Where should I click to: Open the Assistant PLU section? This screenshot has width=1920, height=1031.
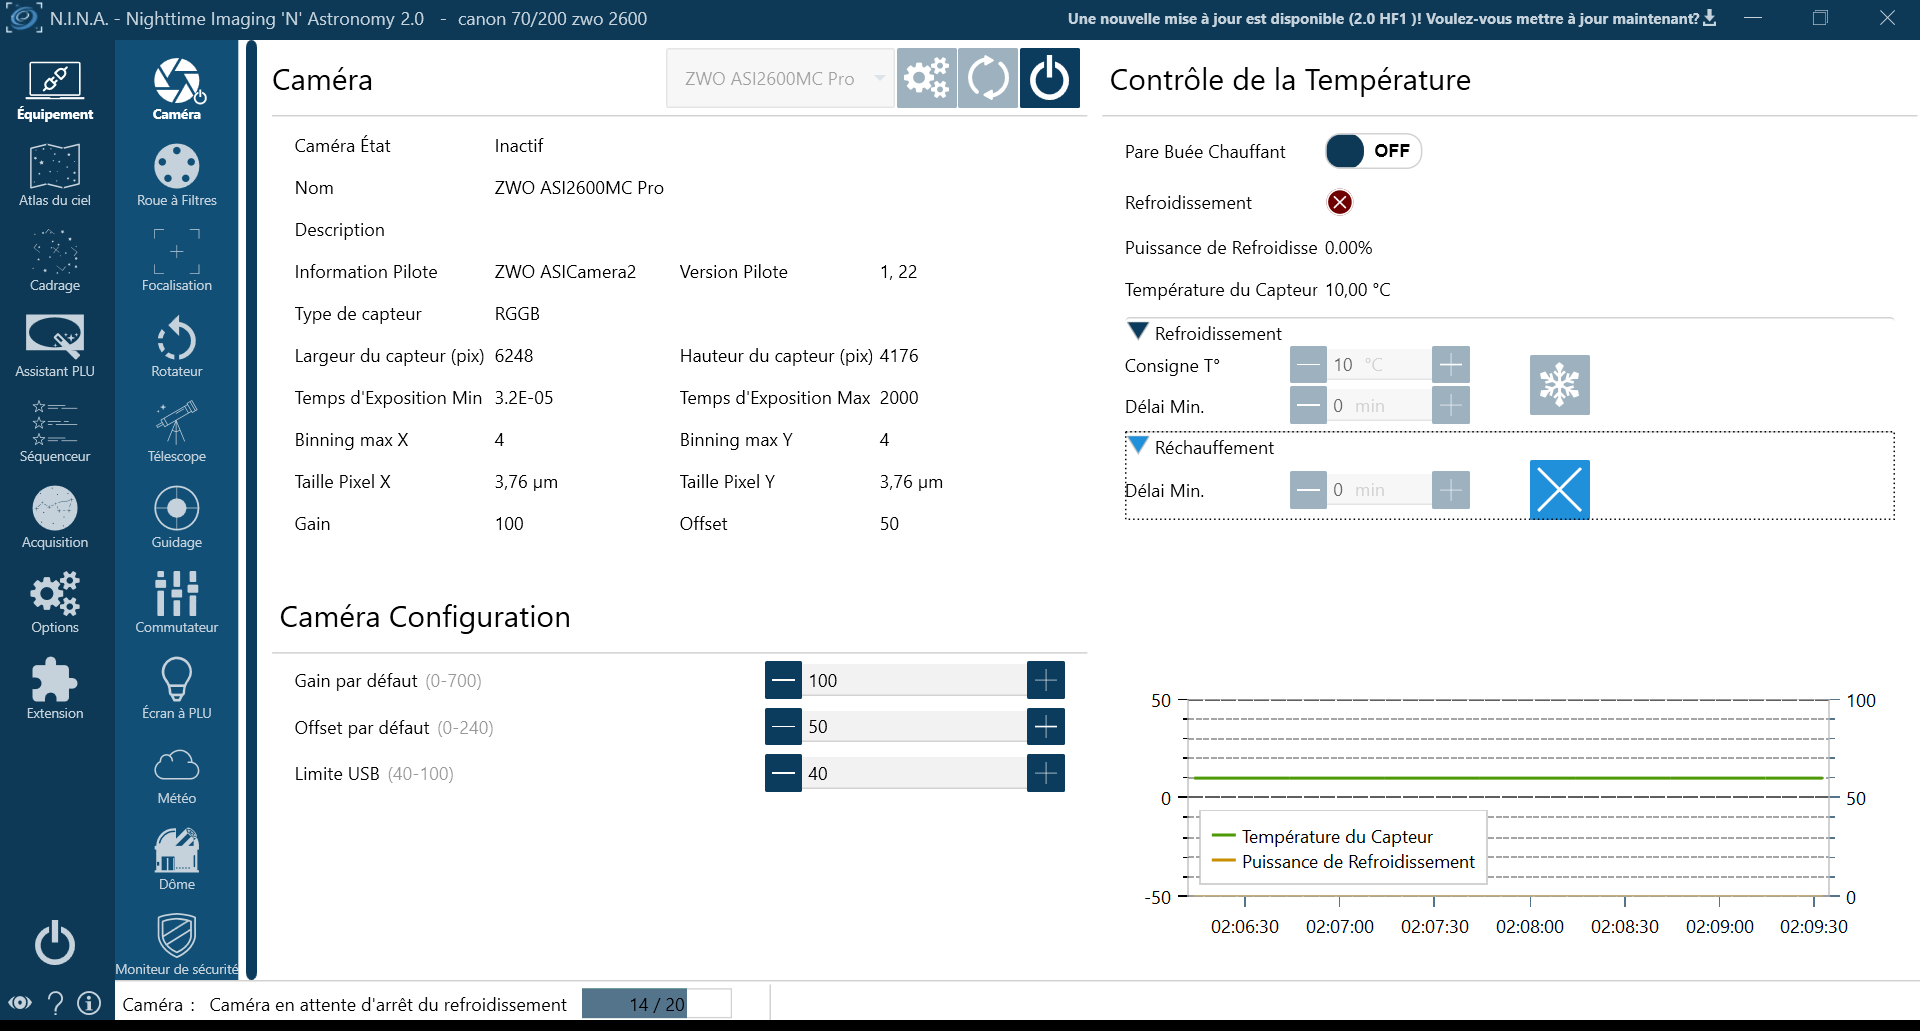[55, 346]
